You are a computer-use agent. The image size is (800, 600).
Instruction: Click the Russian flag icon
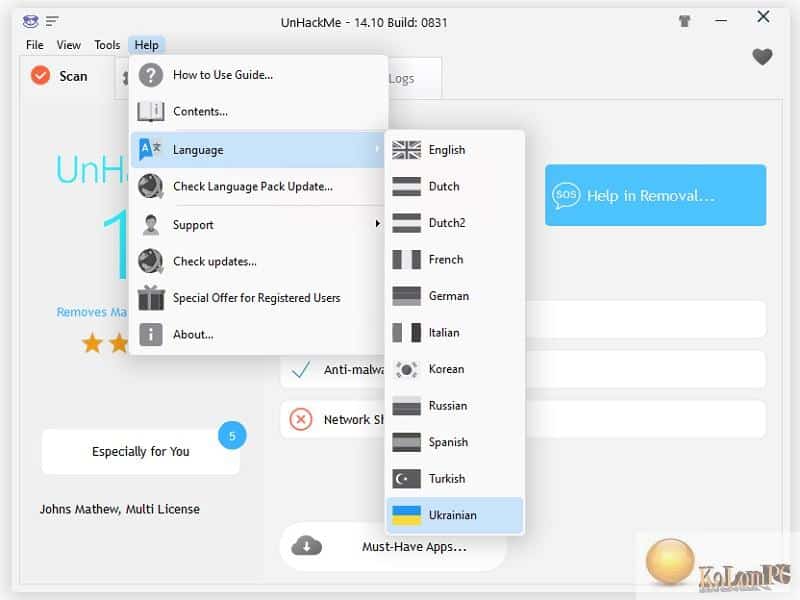(406, 406)
